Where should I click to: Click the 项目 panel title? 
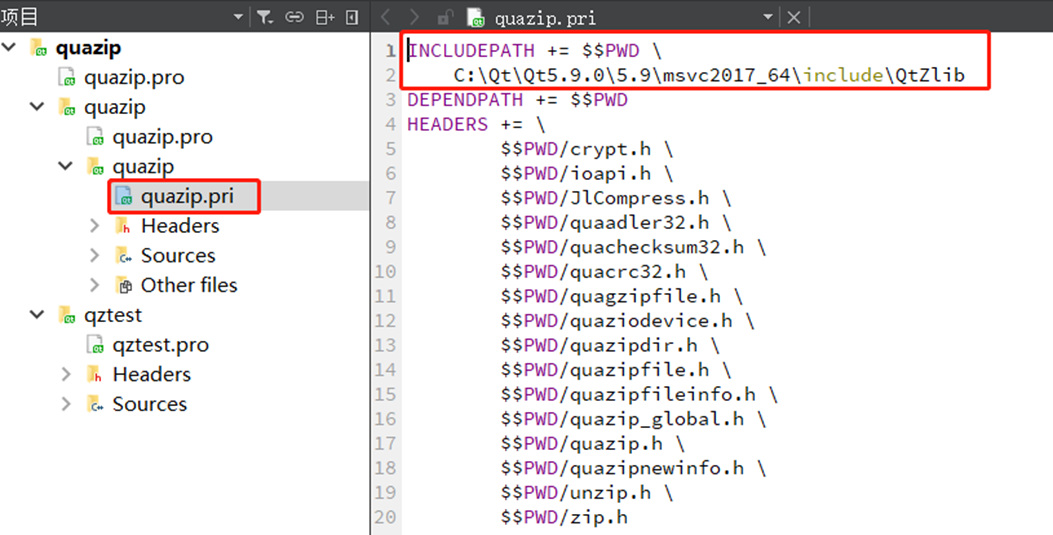tap(19, 17)
